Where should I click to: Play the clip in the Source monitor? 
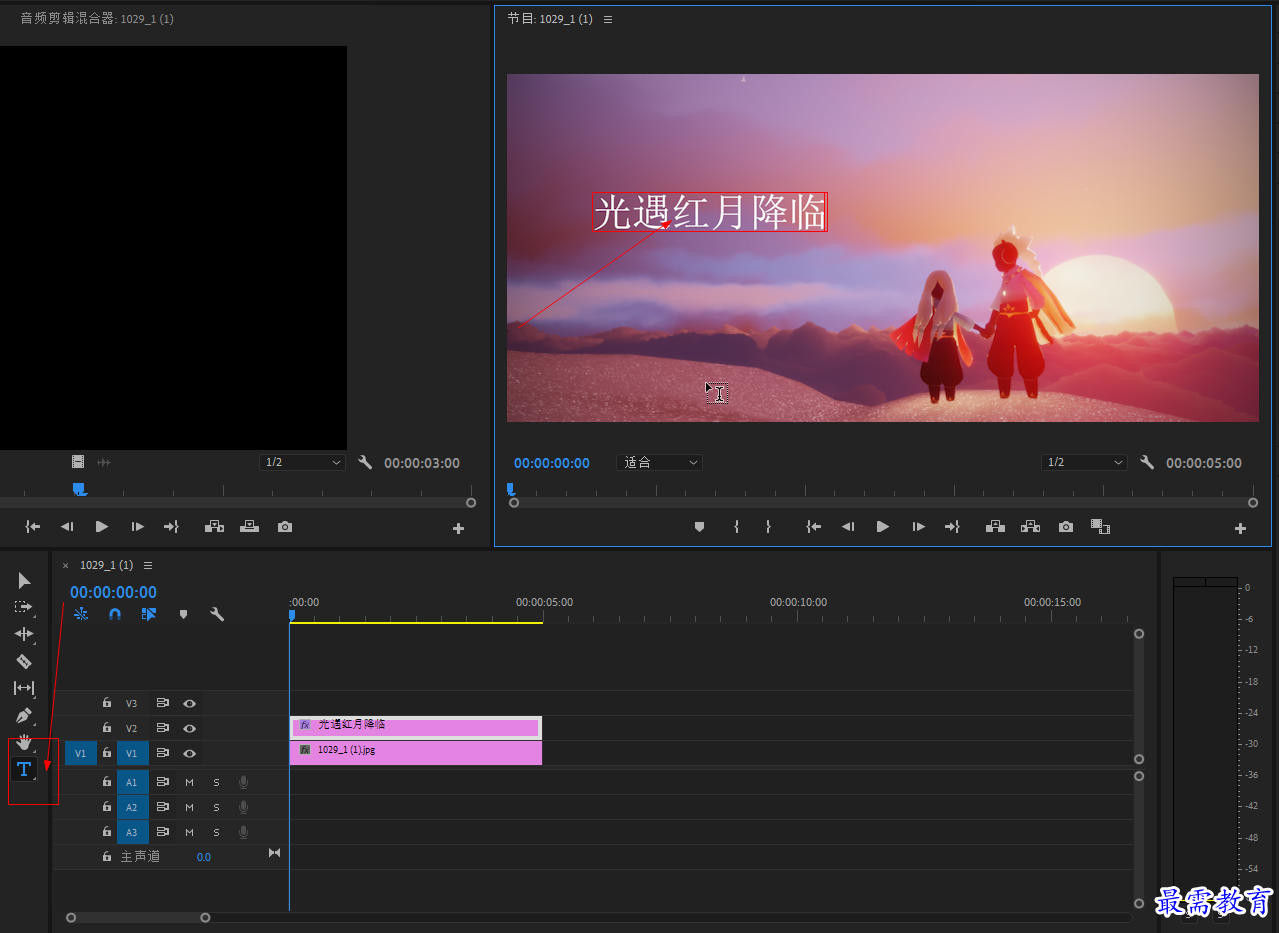pos(101,527)
